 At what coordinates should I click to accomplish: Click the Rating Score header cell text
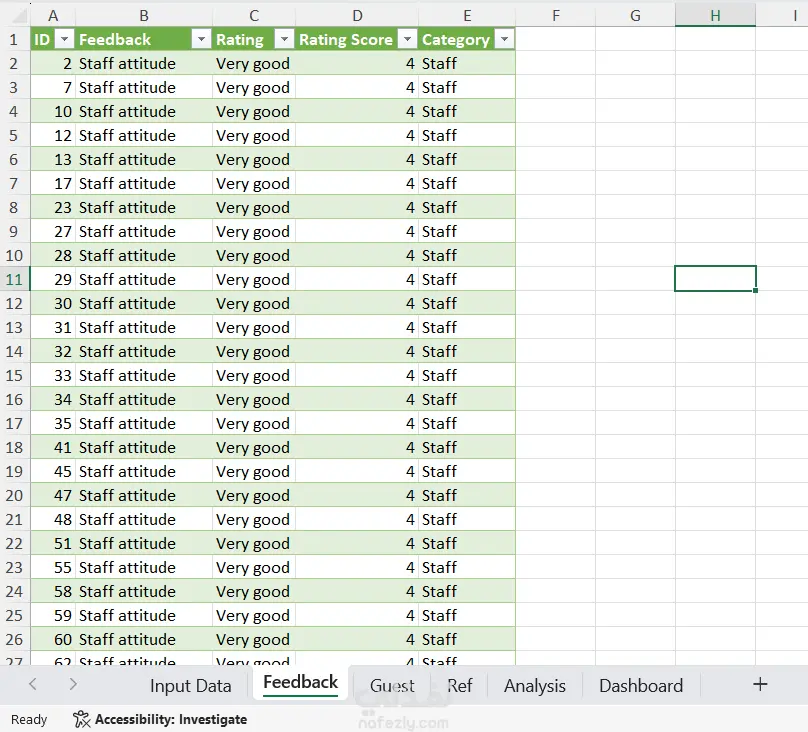[x=346, y=39]
